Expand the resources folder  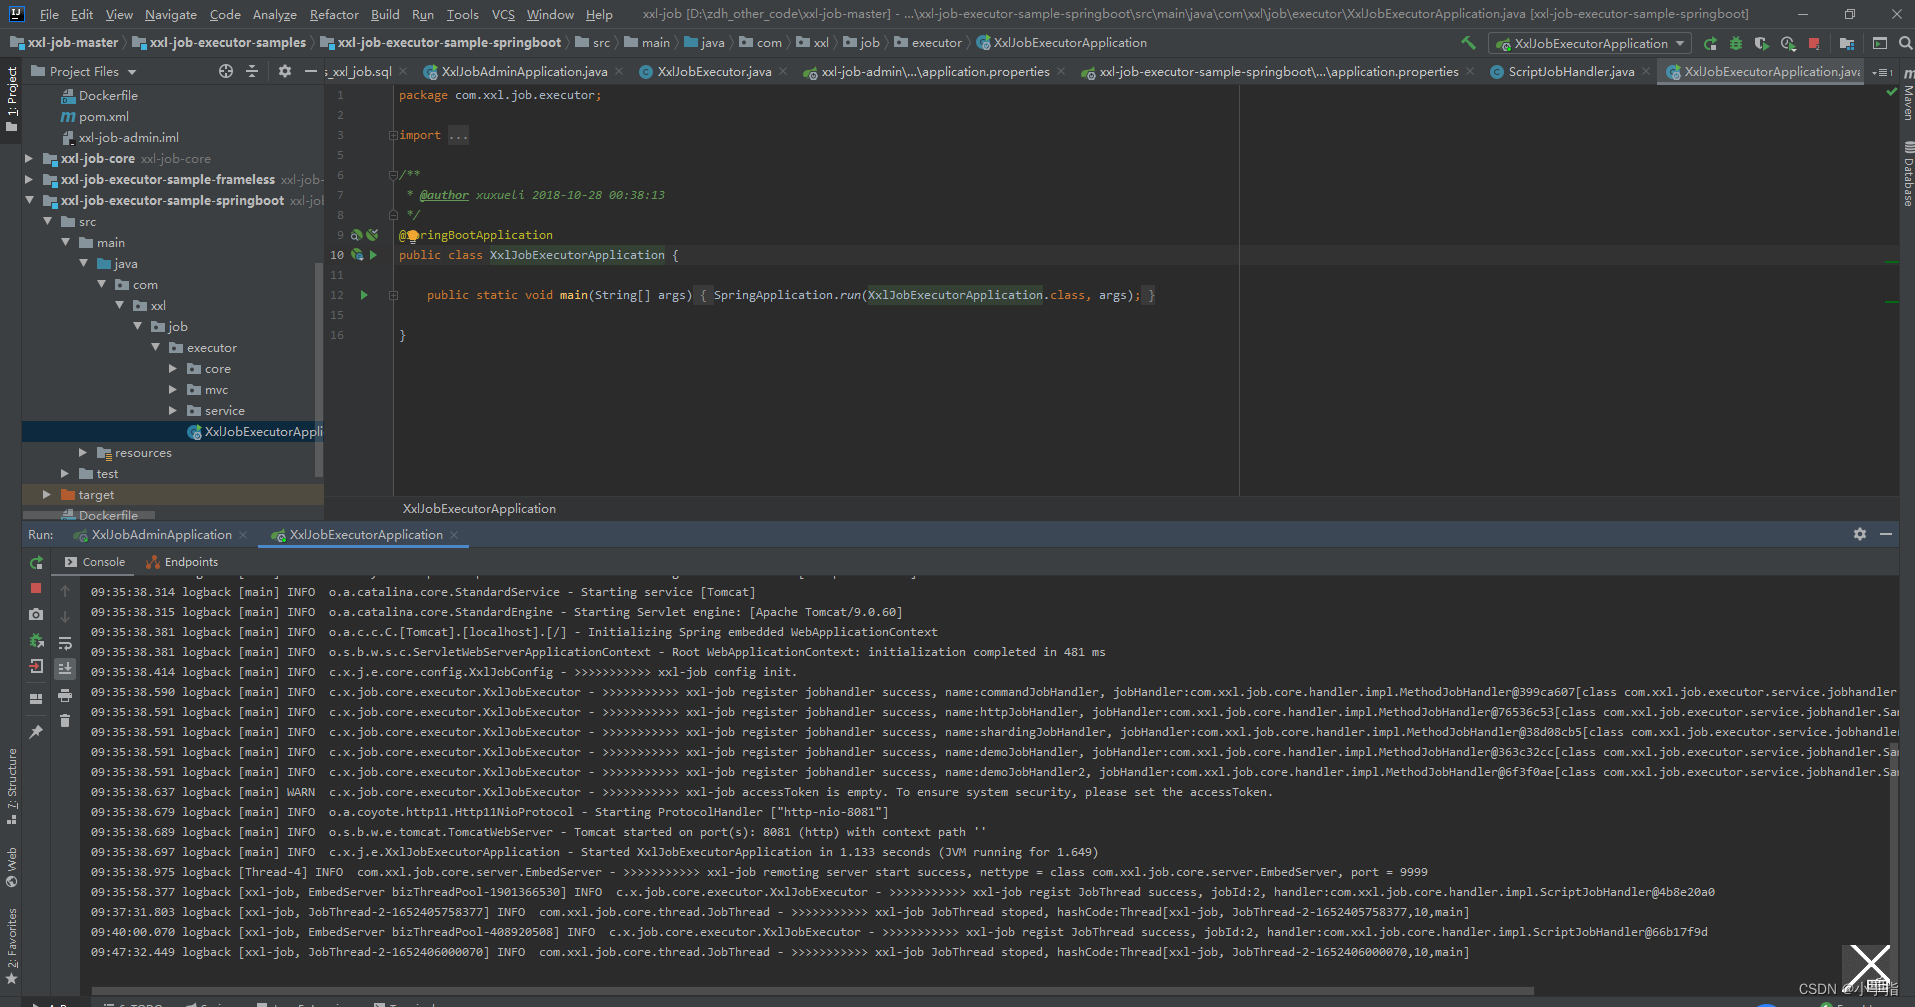(83, 452)
